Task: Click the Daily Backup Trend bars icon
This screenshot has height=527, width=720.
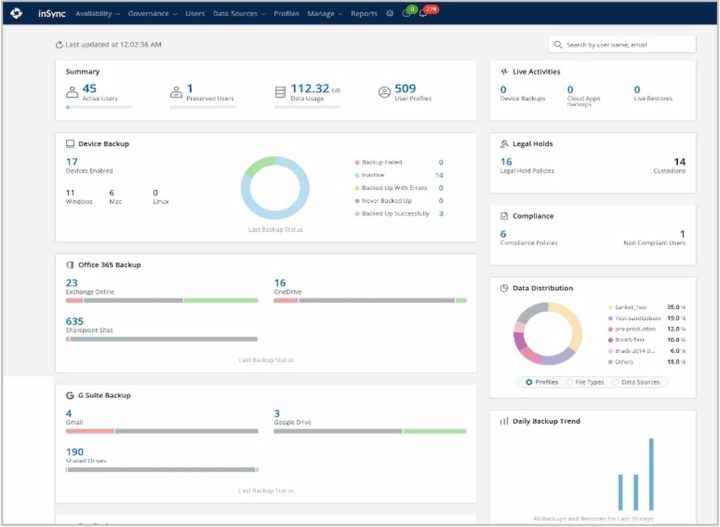Action: [x=504, y=421]
